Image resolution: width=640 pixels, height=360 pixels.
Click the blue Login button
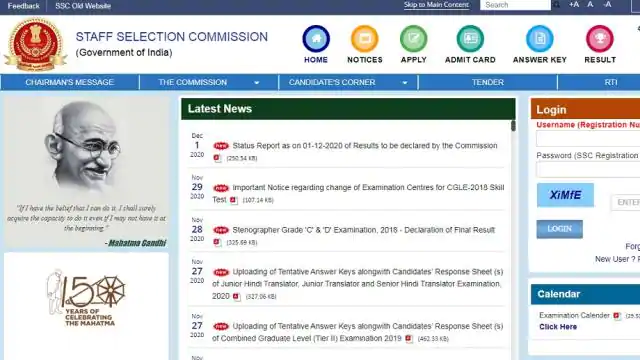pos(559,229)
